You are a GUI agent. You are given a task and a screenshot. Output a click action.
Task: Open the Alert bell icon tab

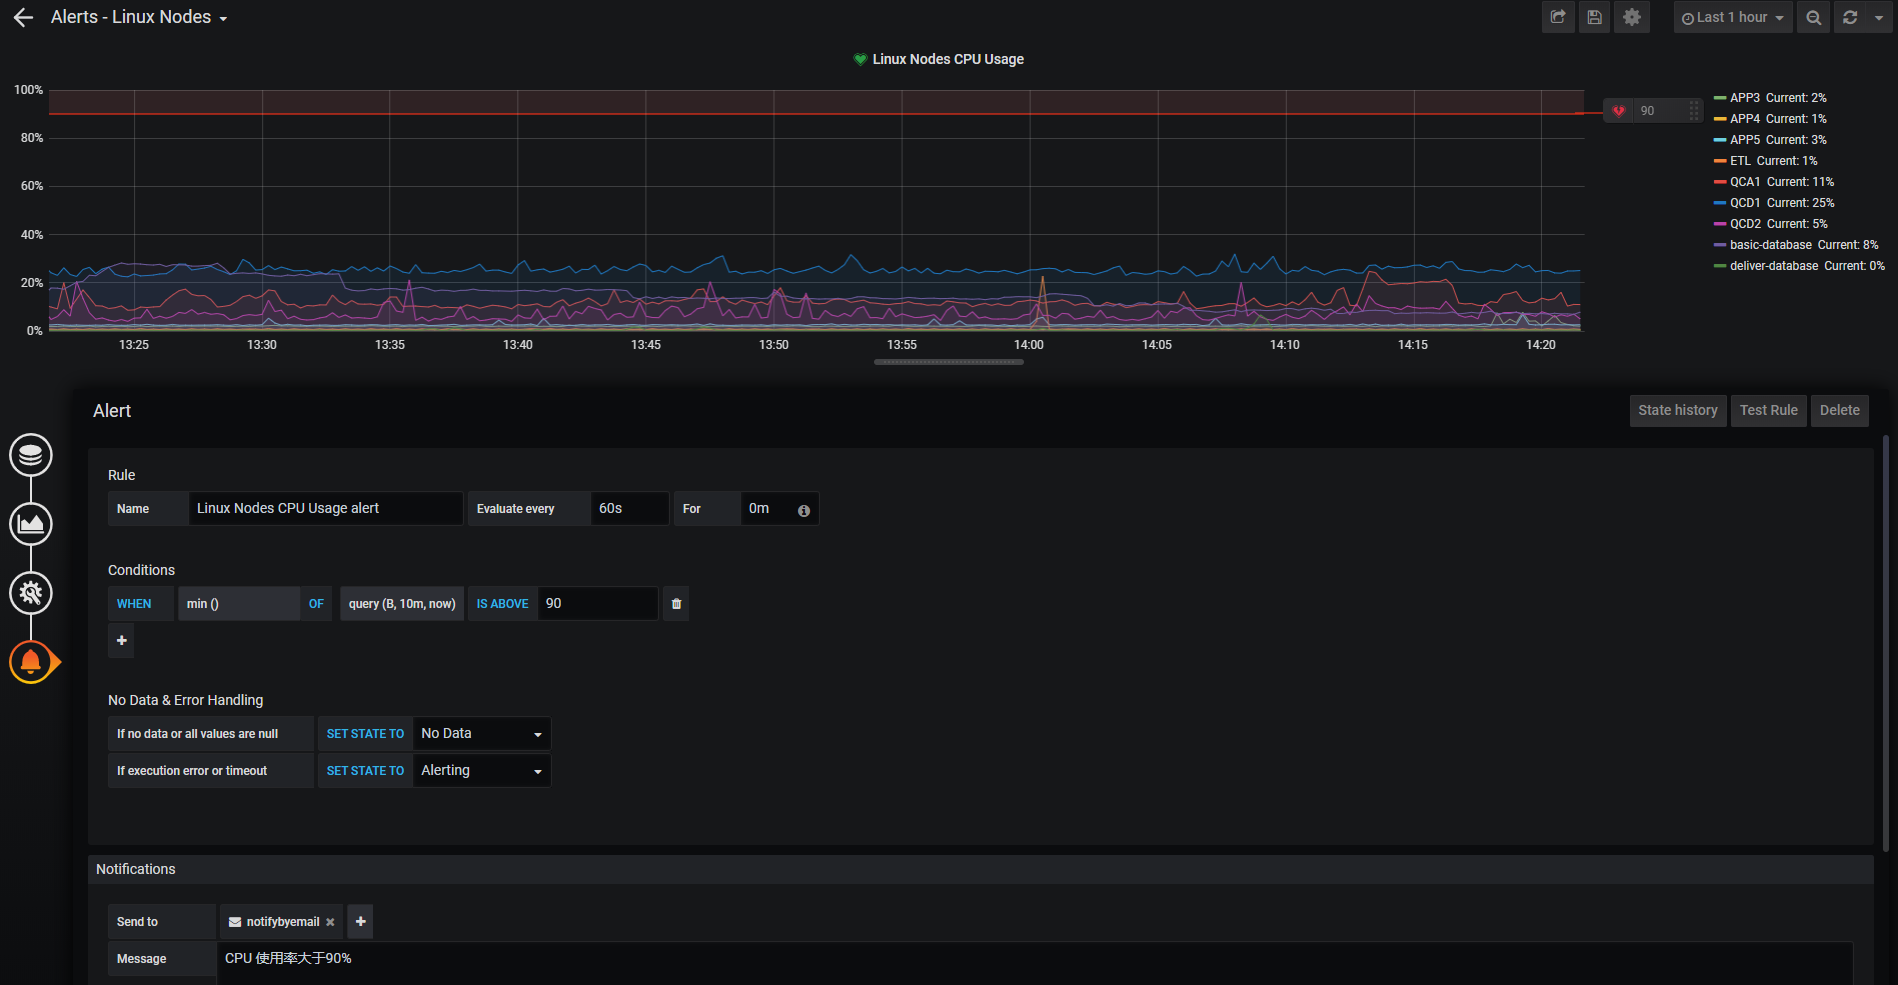(31, 661)
